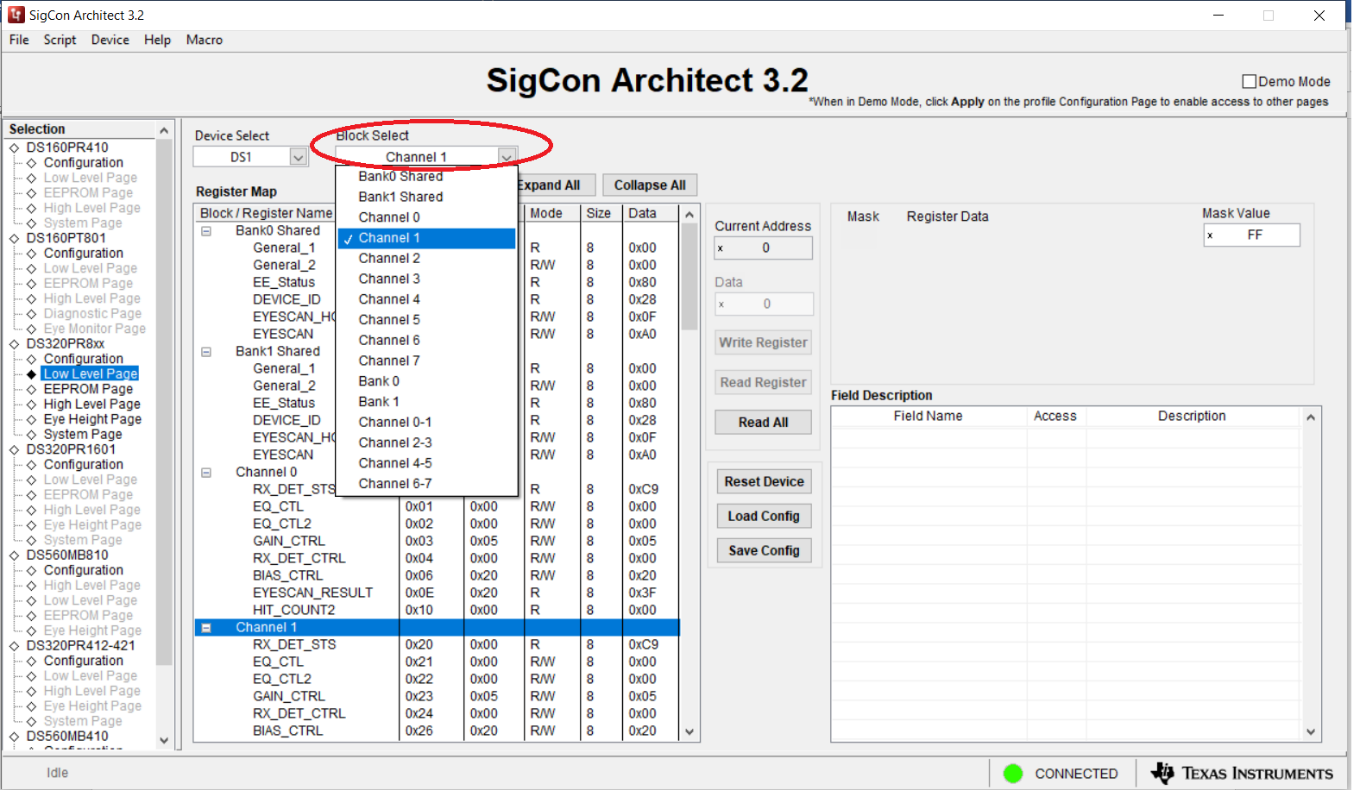The width and height of the screenshot is (1352, 793).
Task: Pick Channel 0-1 from the block list
Action: coord(427,422)
